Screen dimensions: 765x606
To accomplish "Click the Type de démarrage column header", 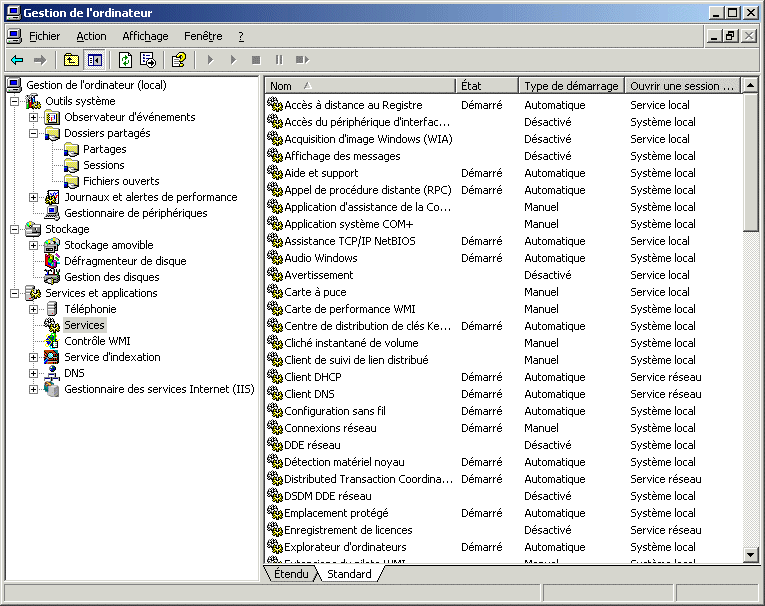I will click(x=571, y=86).
